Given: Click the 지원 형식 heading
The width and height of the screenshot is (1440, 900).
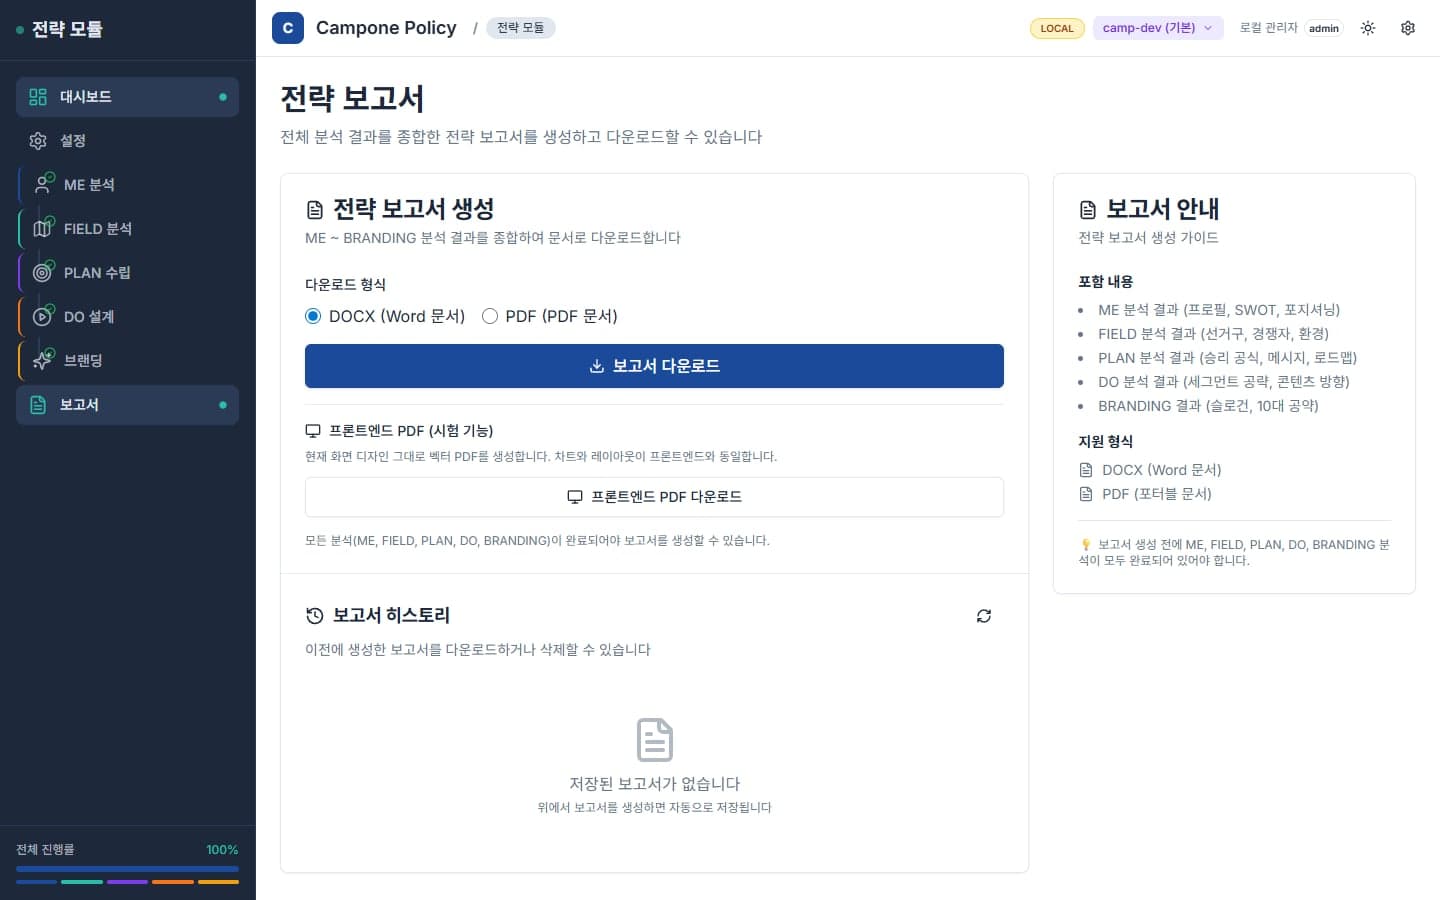Looking at the screenshot, I should pos(1105,442).
